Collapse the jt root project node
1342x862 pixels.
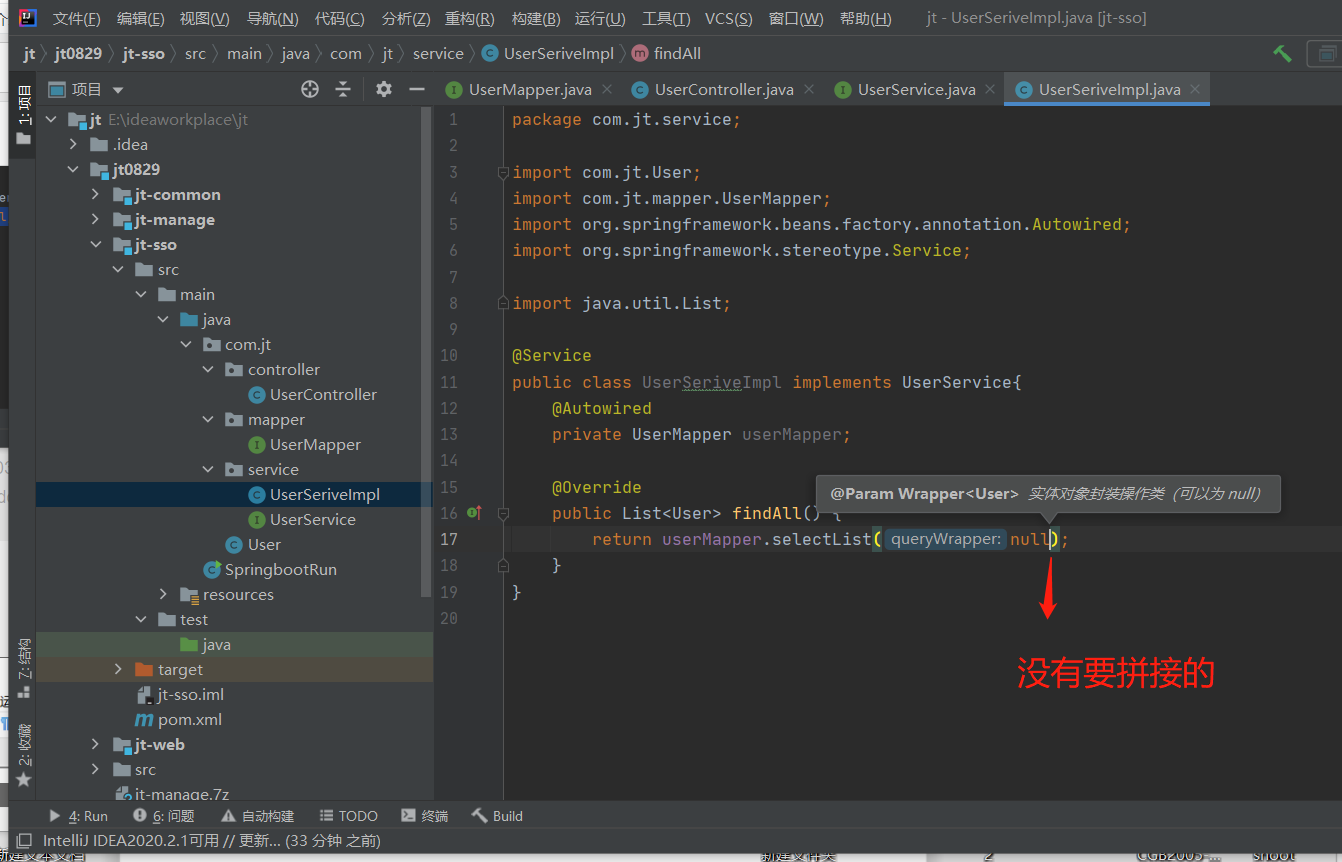[x=51, y=120]
